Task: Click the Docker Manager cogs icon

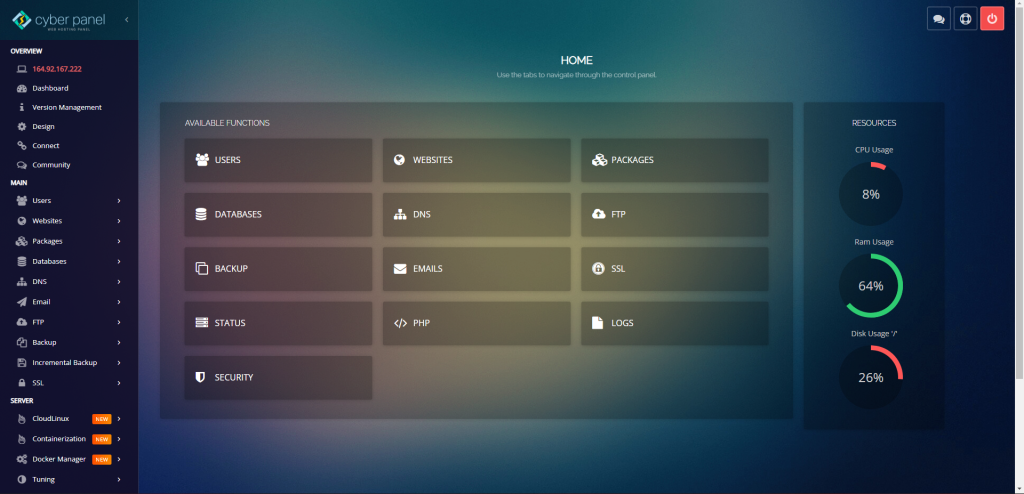Action: 22,459
